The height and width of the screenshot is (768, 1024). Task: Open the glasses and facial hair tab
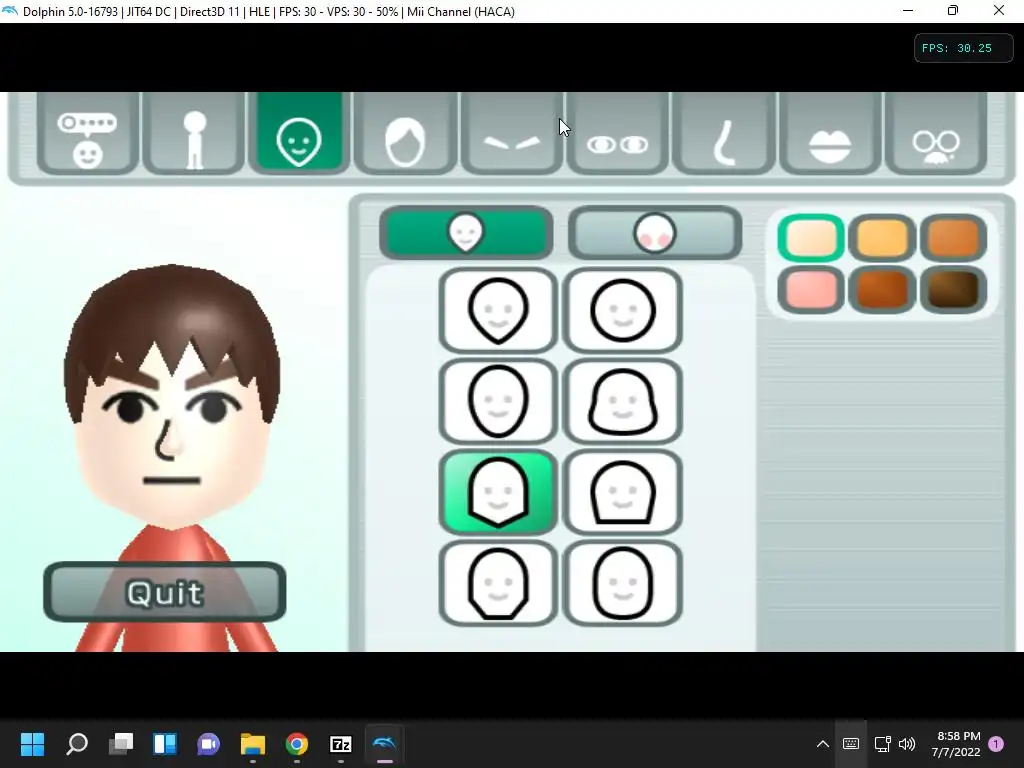click(936, 134)
